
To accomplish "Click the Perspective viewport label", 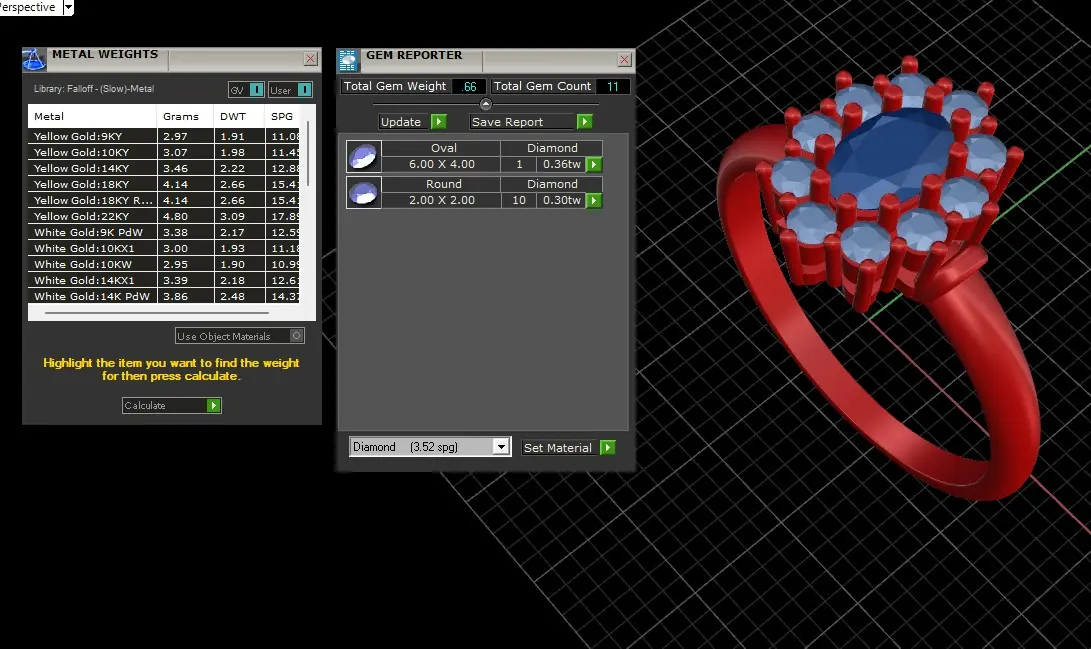I will point(28,7).
